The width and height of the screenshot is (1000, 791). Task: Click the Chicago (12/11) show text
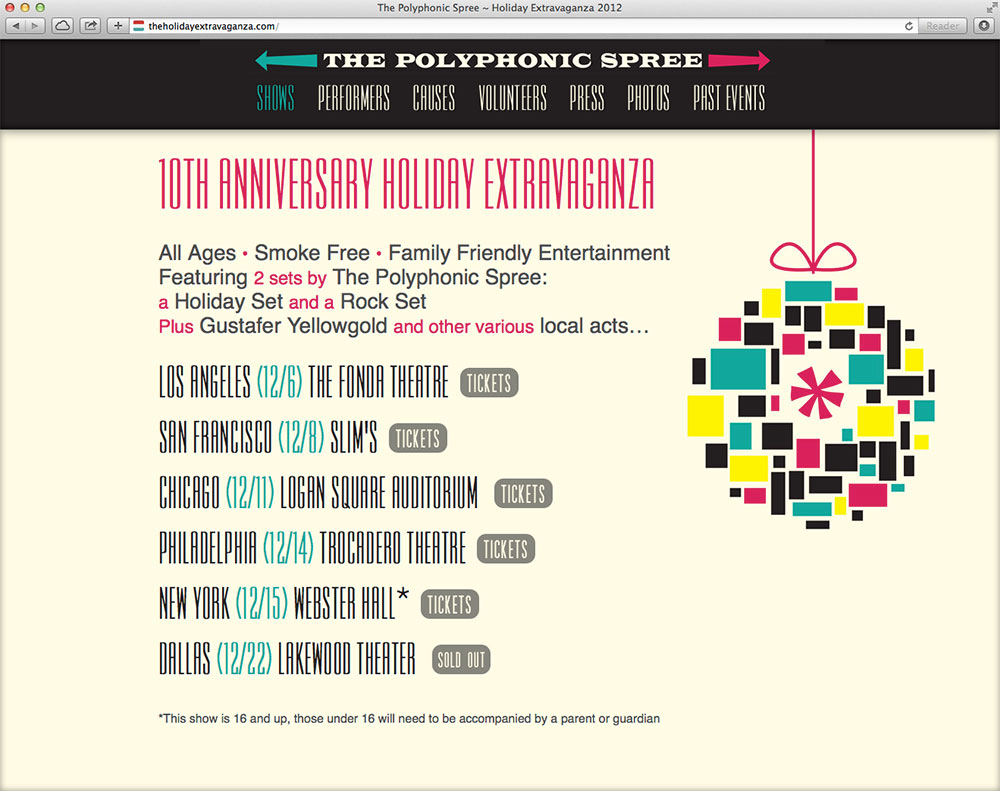(318, 493)
